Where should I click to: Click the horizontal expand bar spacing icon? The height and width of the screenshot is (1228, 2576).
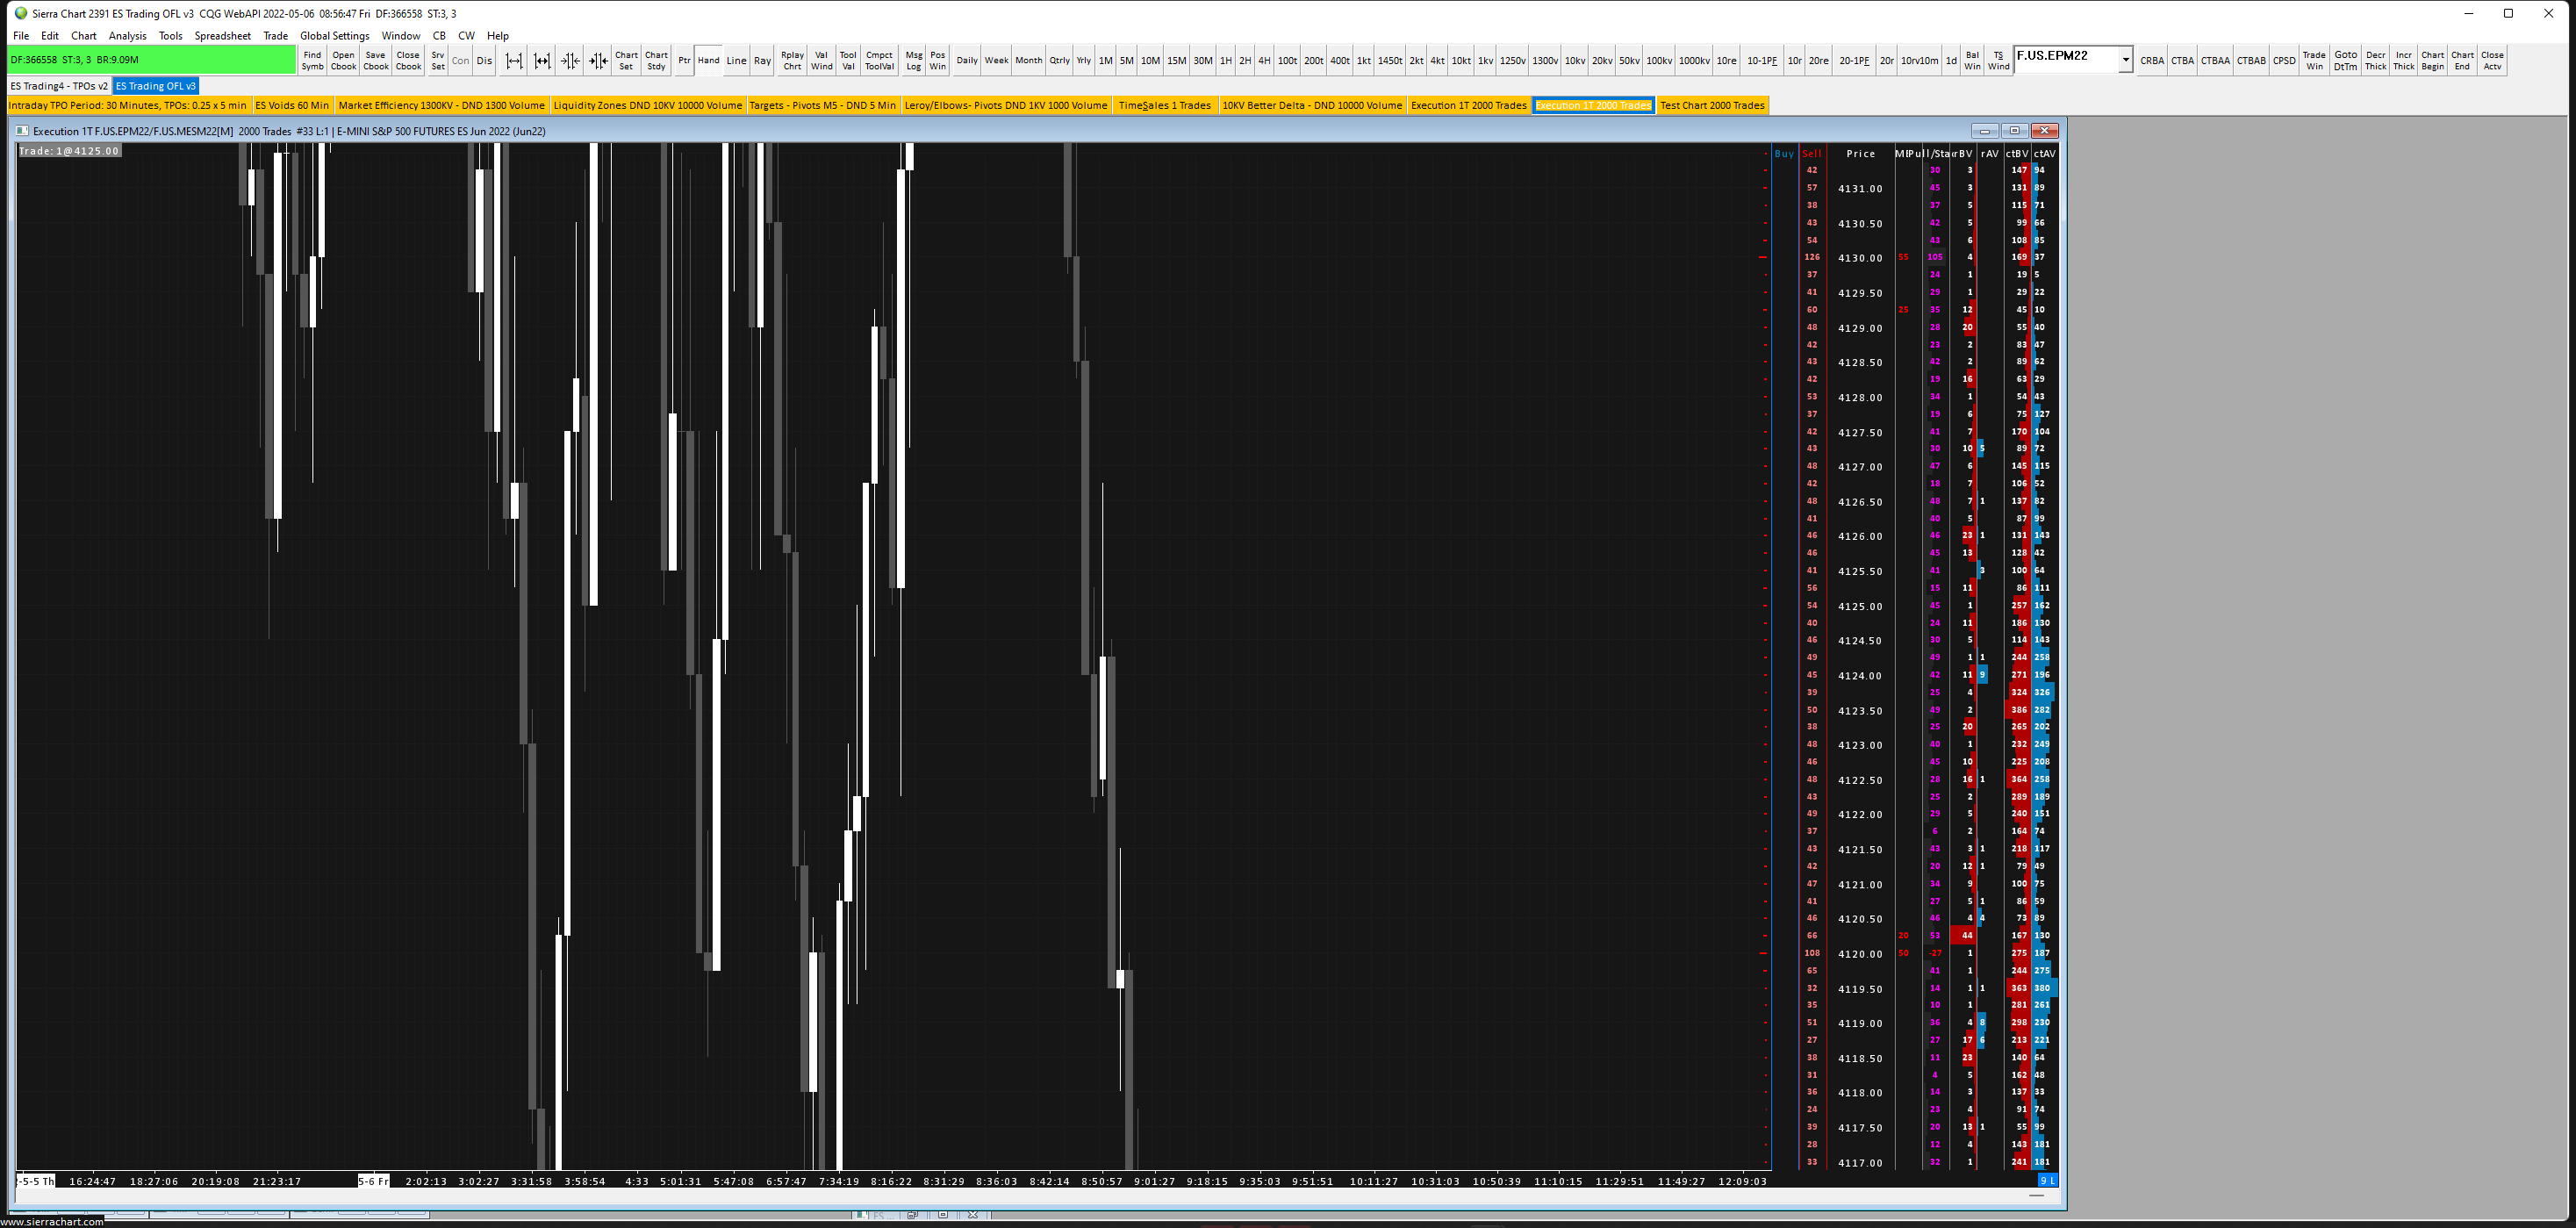[x=514, y=61]
